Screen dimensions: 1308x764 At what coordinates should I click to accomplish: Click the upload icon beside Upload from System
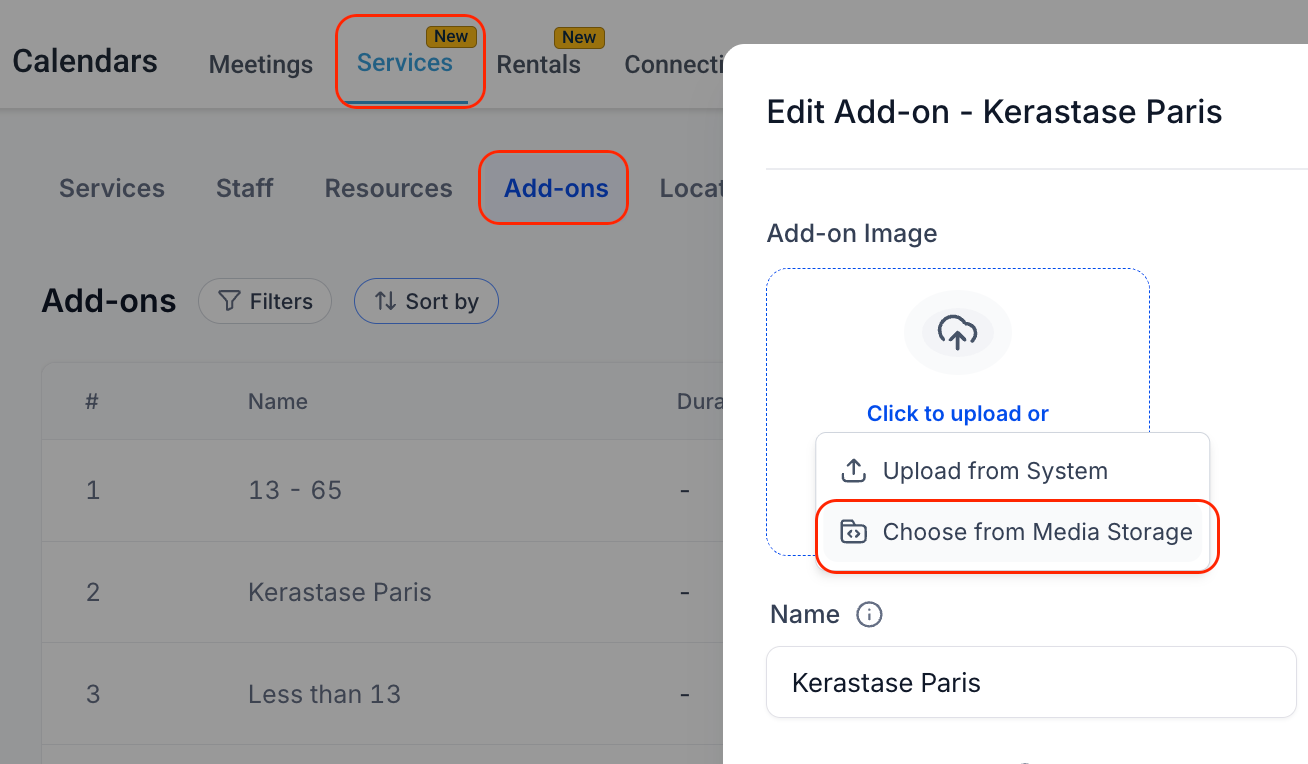click(x=854, y=470)
